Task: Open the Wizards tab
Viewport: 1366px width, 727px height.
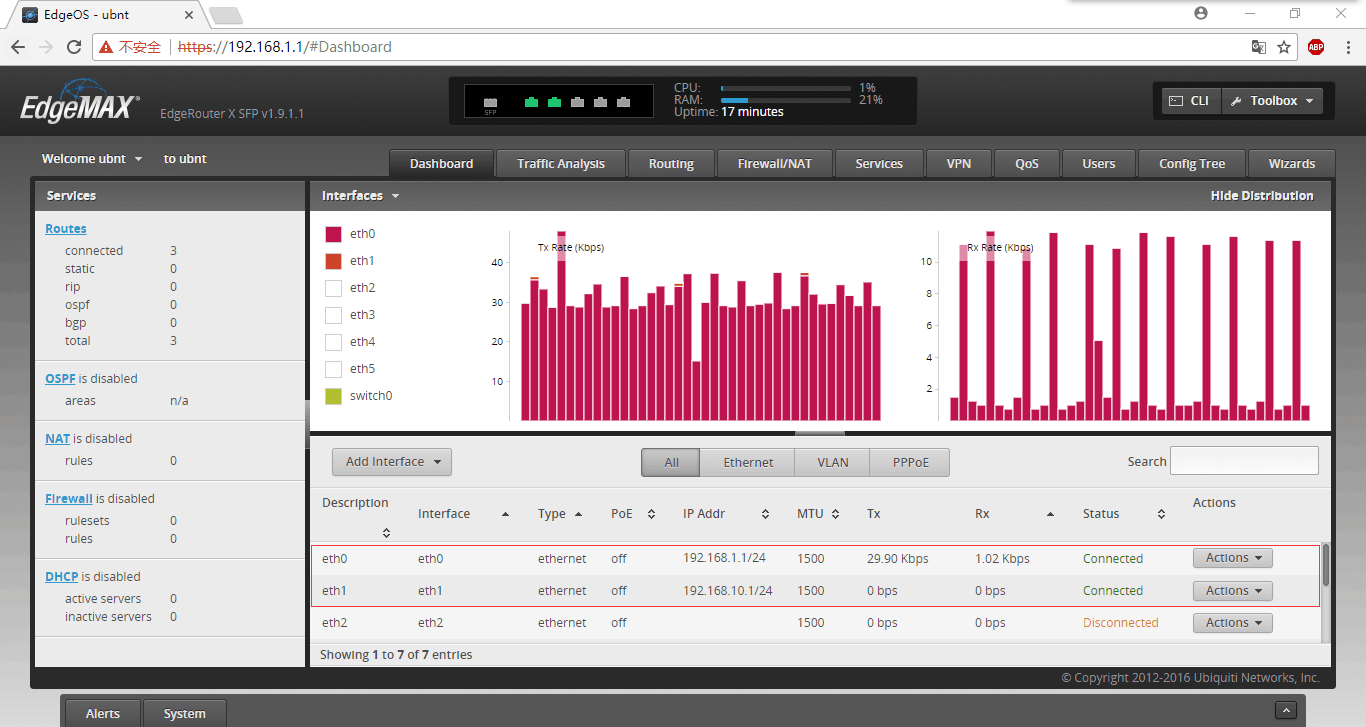Action: (1292, 164)
